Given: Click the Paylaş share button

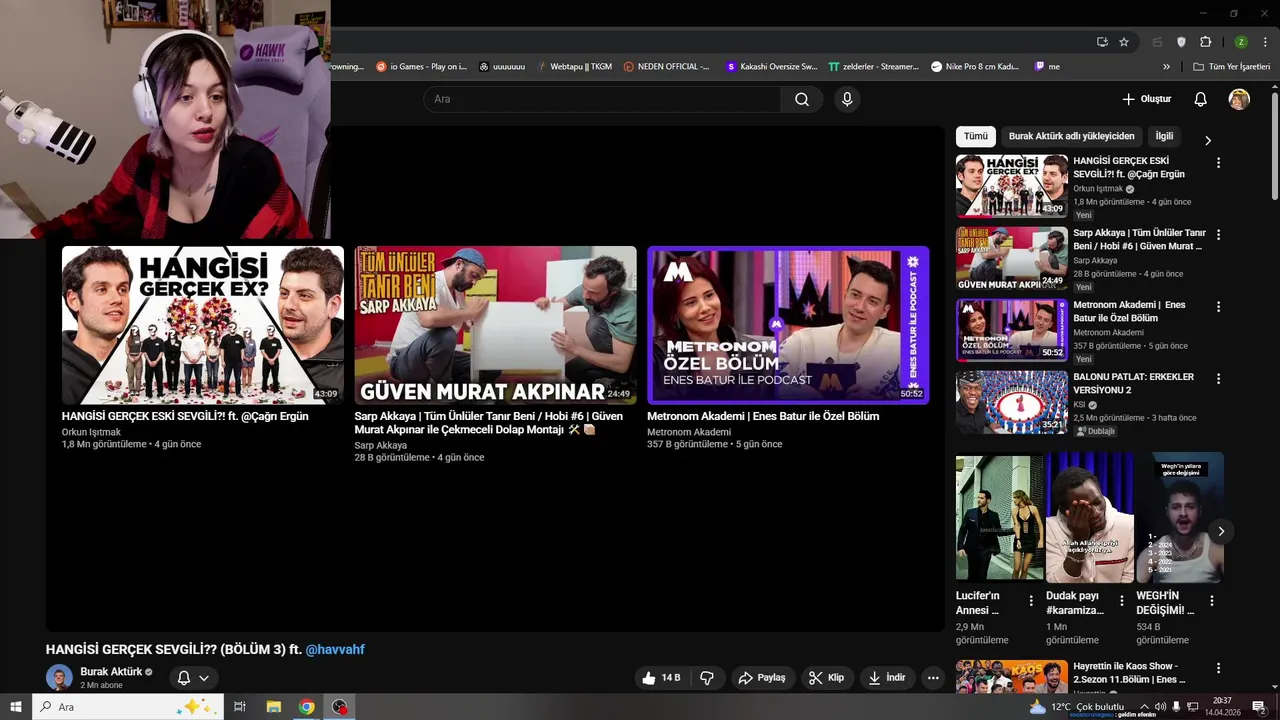Looking at the screenshot, I should [762, 678].
